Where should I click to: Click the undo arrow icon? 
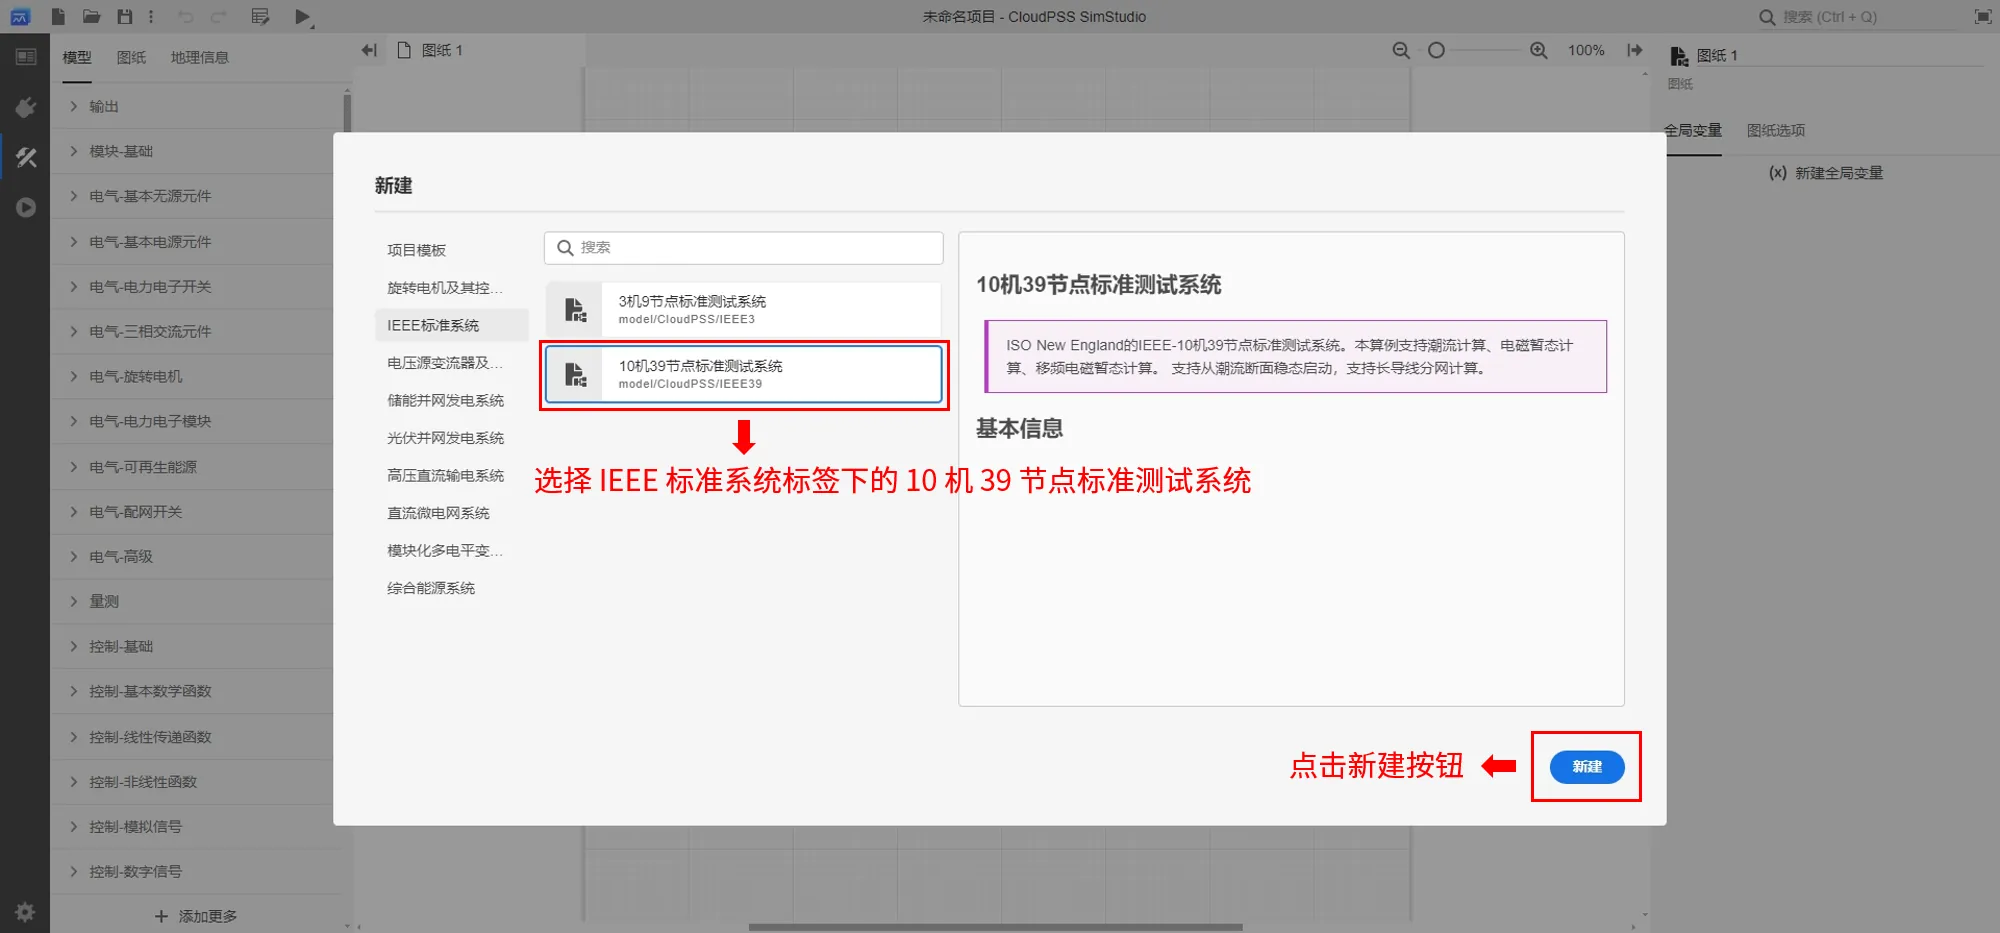click(x=185, y=16)
